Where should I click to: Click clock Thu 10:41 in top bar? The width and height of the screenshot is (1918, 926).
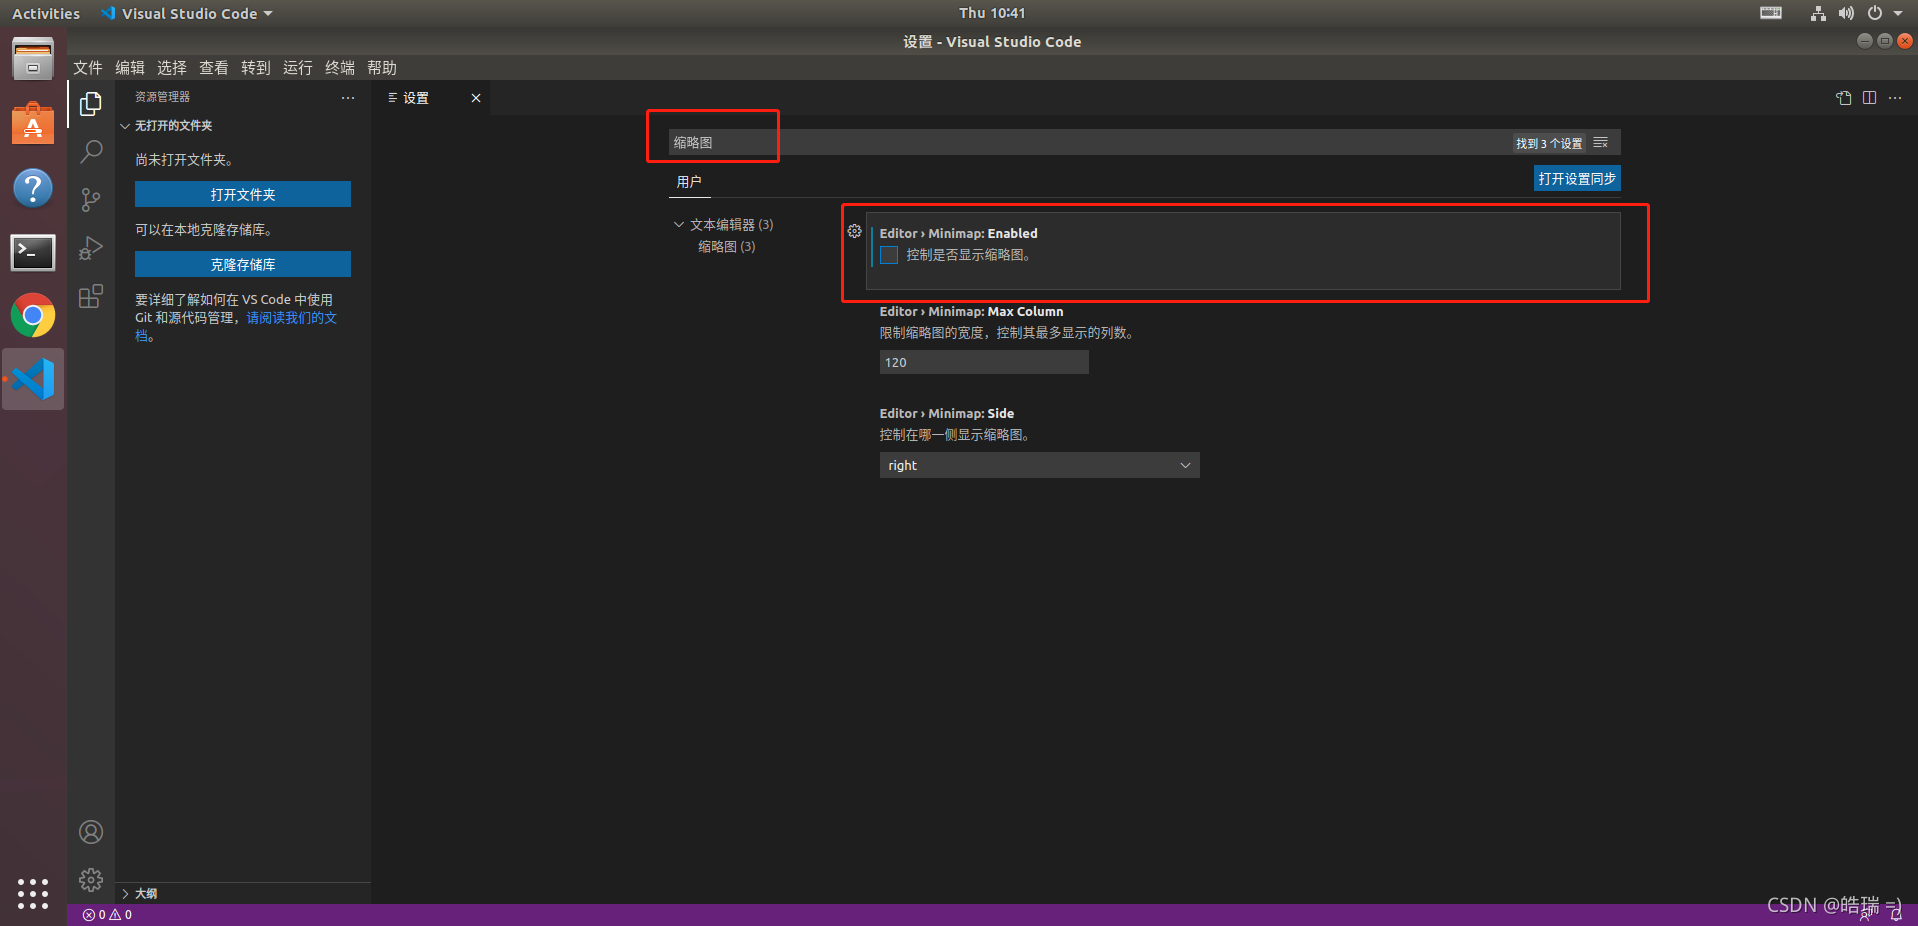pyautogui.click(x=992, y=13)
